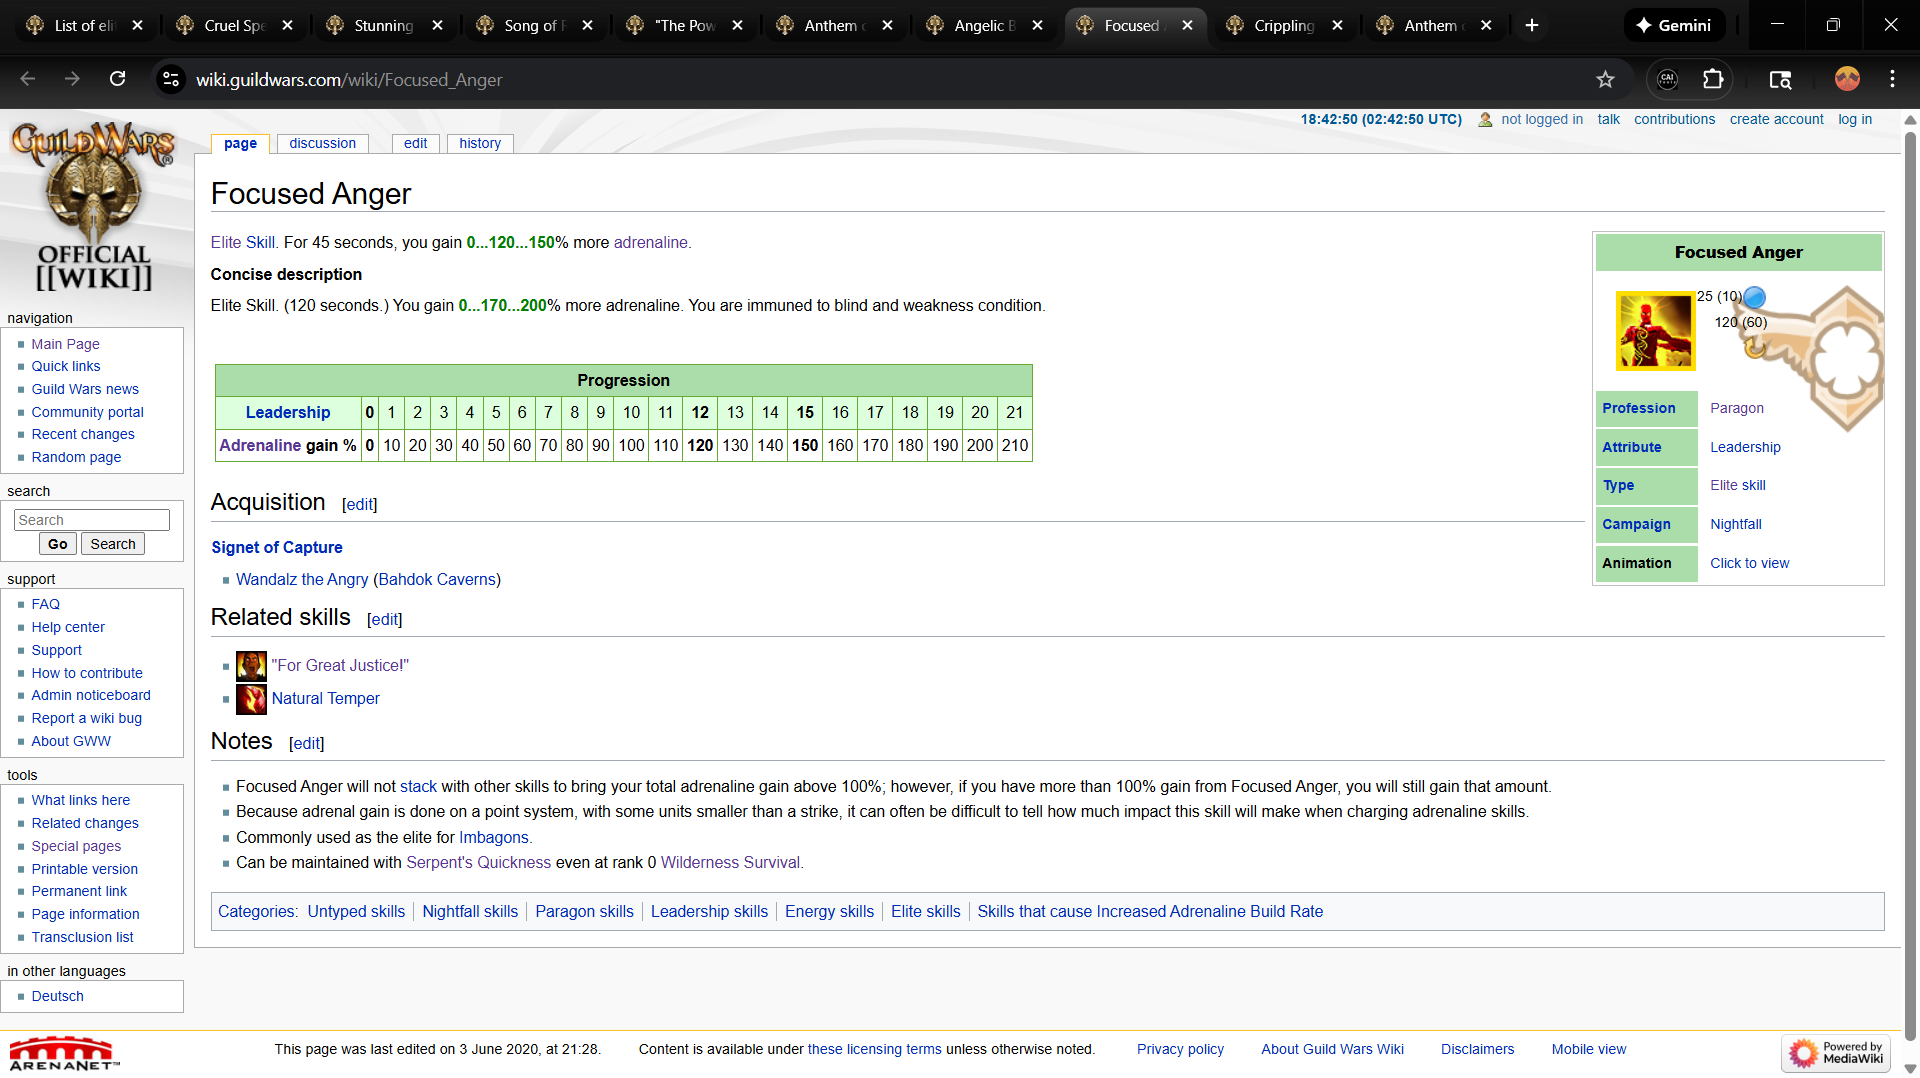Open the Imbagons link
The width and height of the screenshot is (1920, 1078).
tap(494, 838)
